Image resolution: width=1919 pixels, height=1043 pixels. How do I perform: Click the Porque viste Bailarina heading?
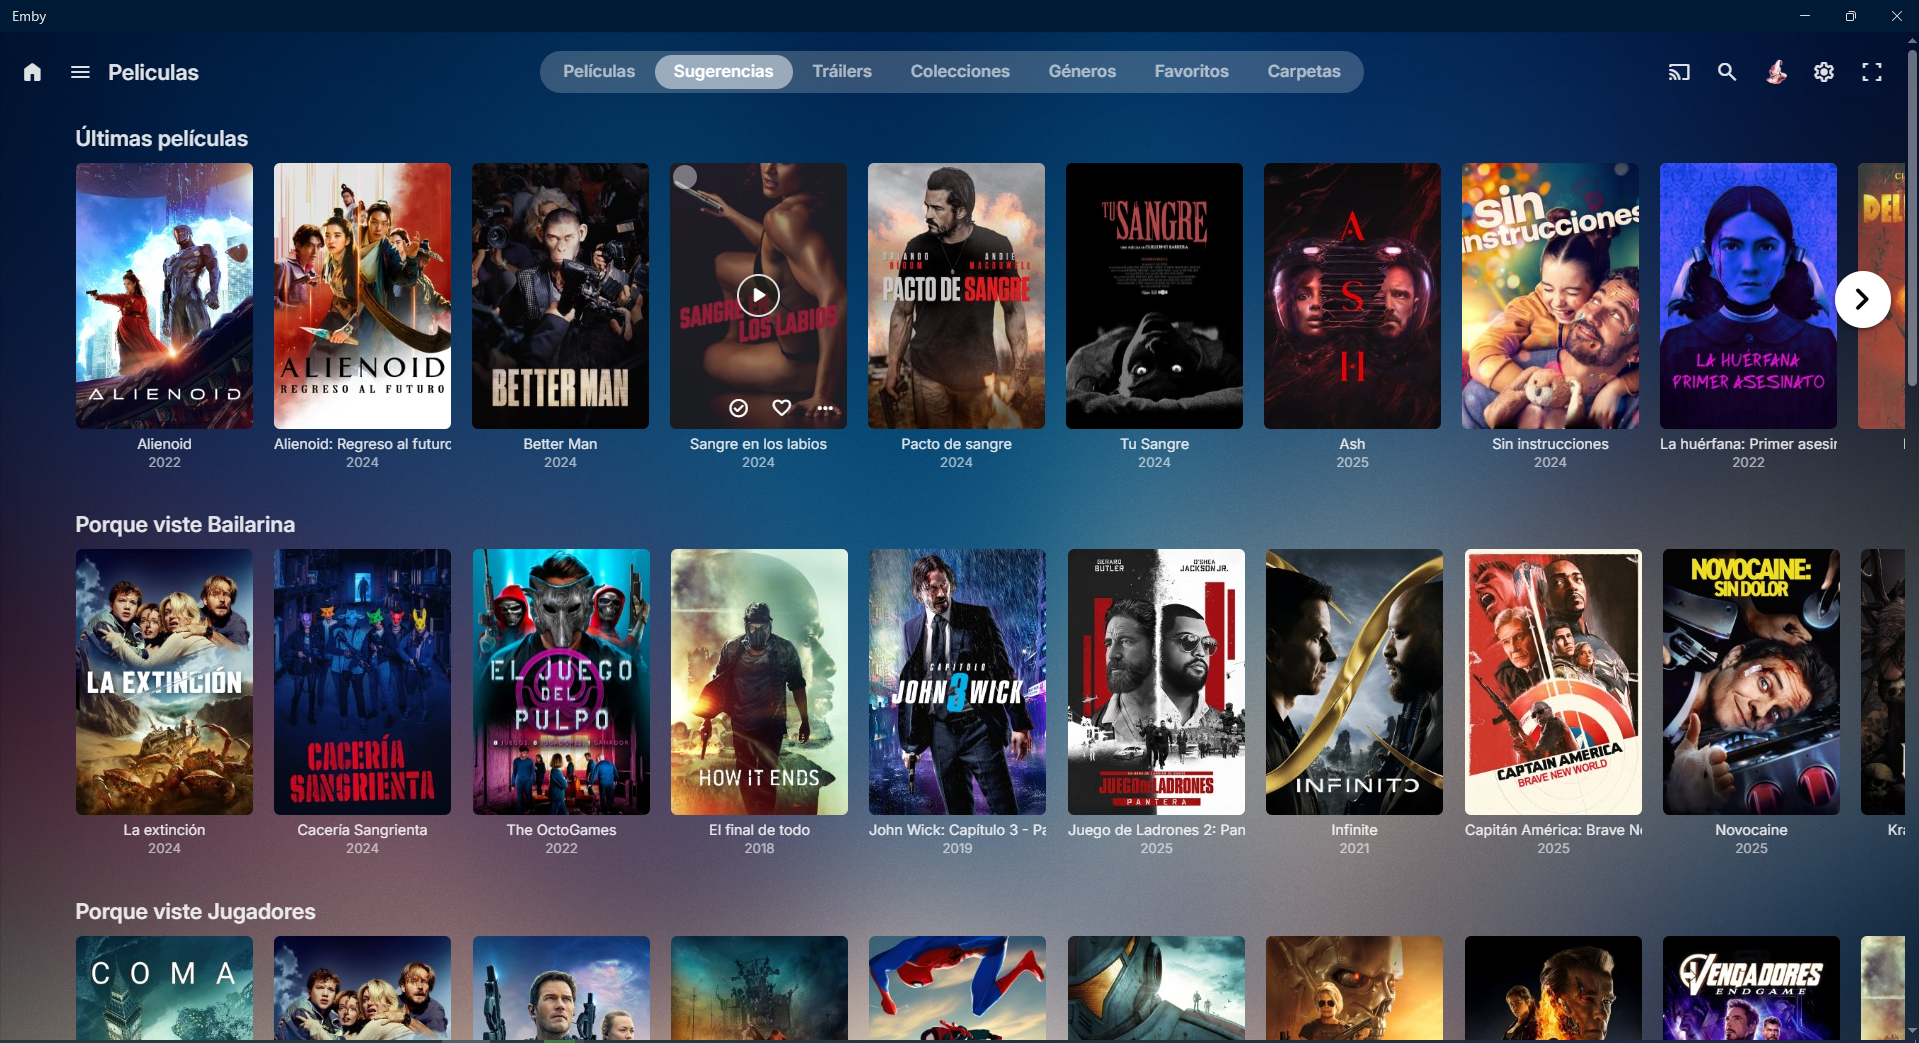pos(185,524)
